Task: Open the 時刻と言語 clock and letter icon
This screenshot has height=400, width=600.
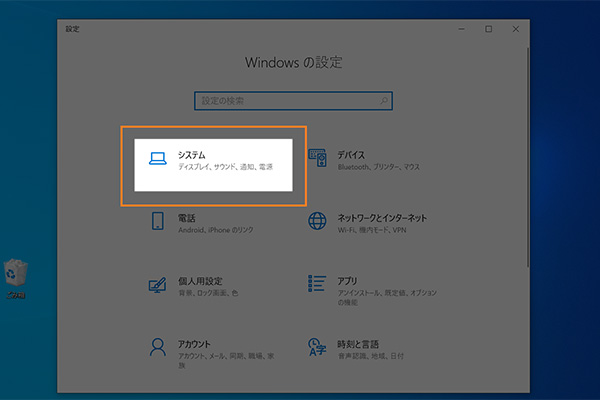Action: 317,347
